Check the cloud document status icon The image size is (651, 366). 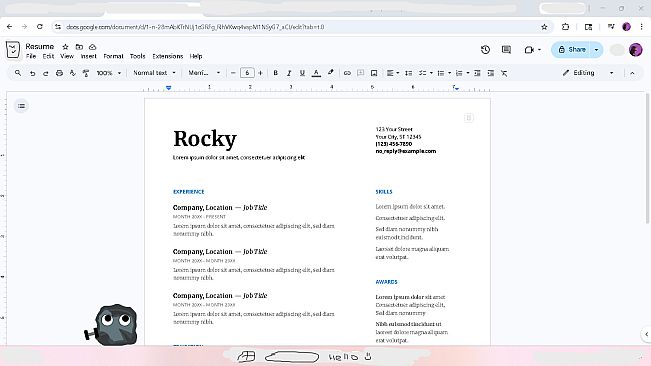click(x=93, y=47)
